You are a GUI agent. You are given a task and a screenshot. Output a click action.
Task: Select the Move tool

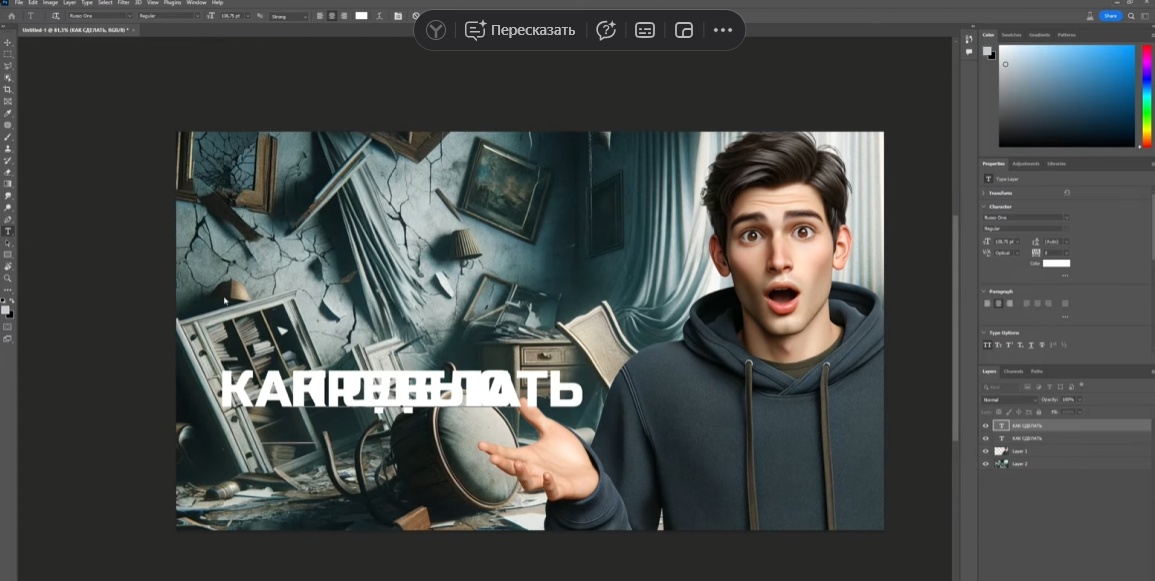point(7,42)
